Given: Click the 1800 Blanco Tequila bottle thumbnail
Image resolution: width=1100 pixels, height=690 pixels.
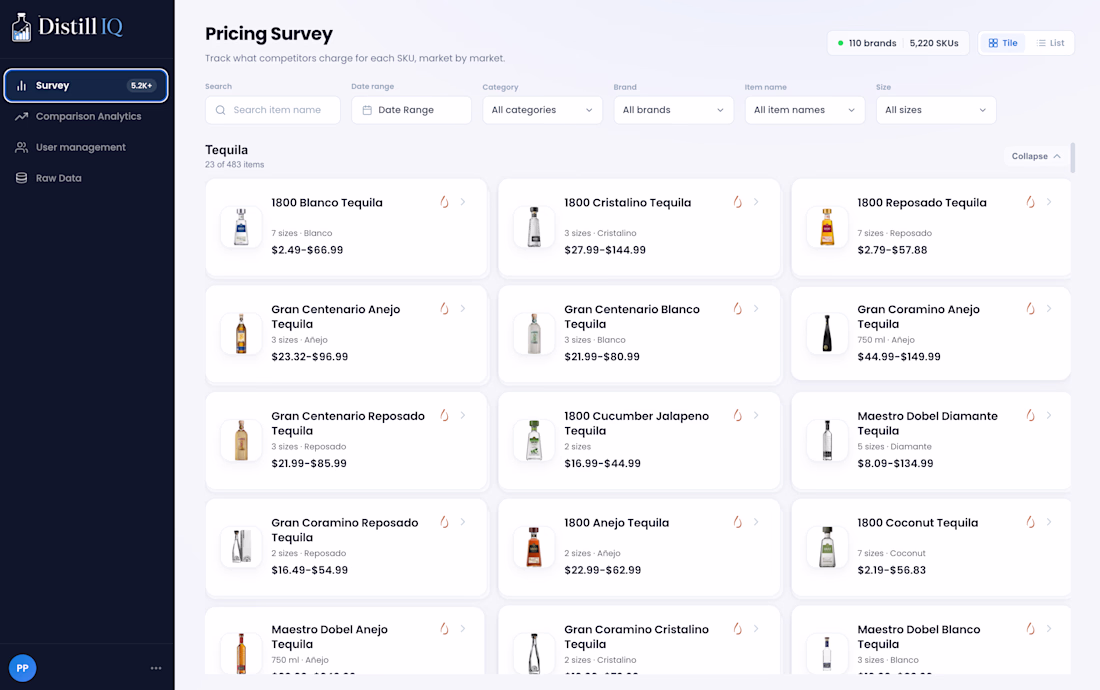Looking at the screenshot, I should coord(241,226).
